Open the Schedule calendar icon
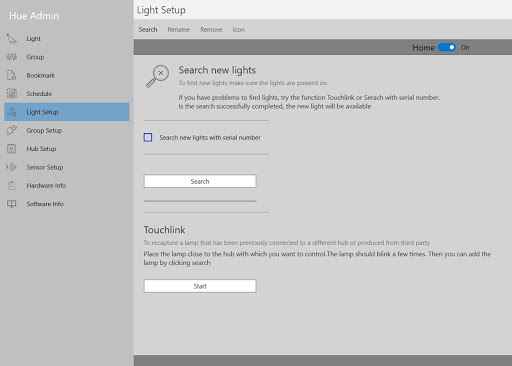512x366 pixels. (x=11, y=93)
